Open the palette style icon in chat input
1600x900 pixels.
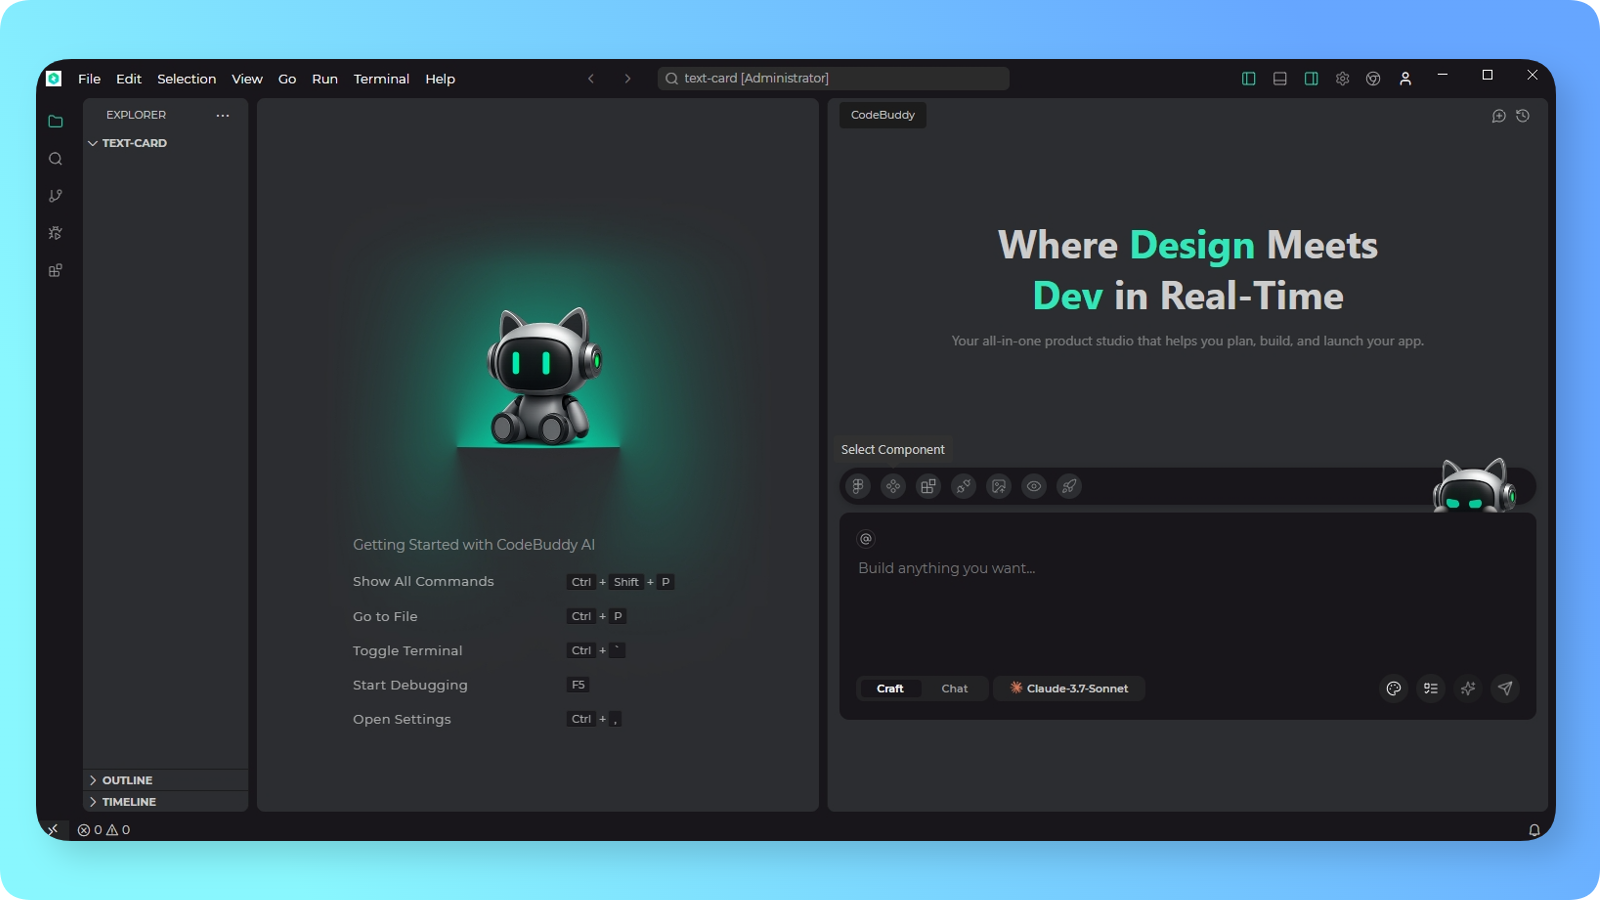point(1393,688)
